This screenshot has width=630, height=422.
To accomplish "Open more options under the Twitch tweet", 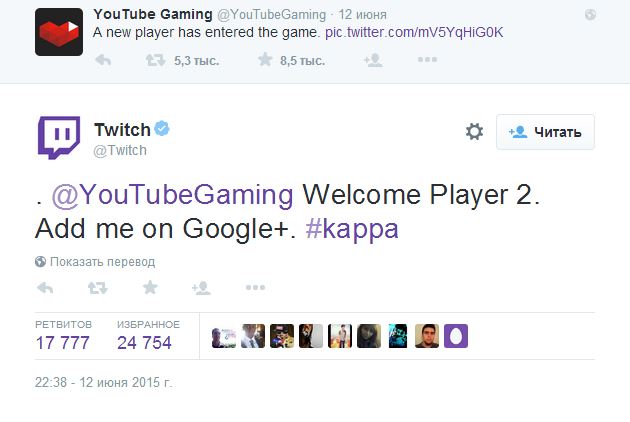I will 255,288.
